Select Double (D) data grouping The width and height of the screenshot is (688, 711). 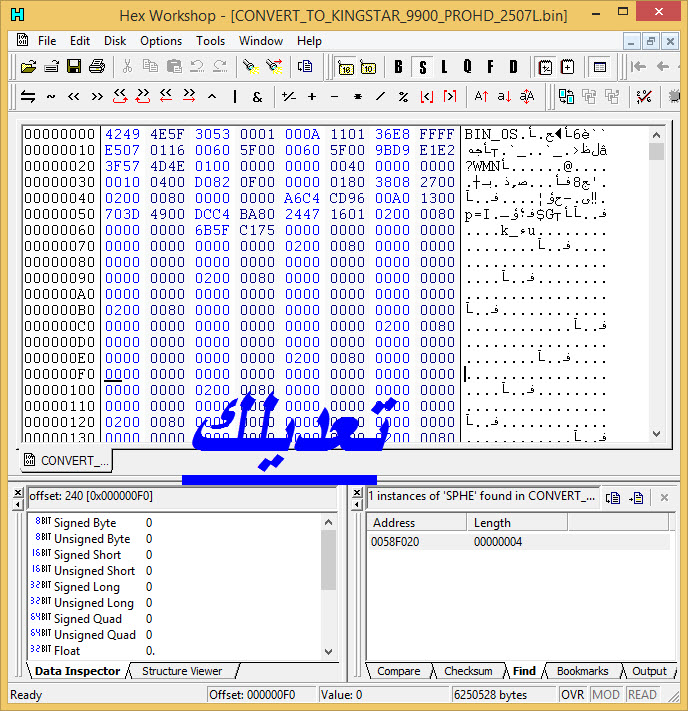click(513, 67)
